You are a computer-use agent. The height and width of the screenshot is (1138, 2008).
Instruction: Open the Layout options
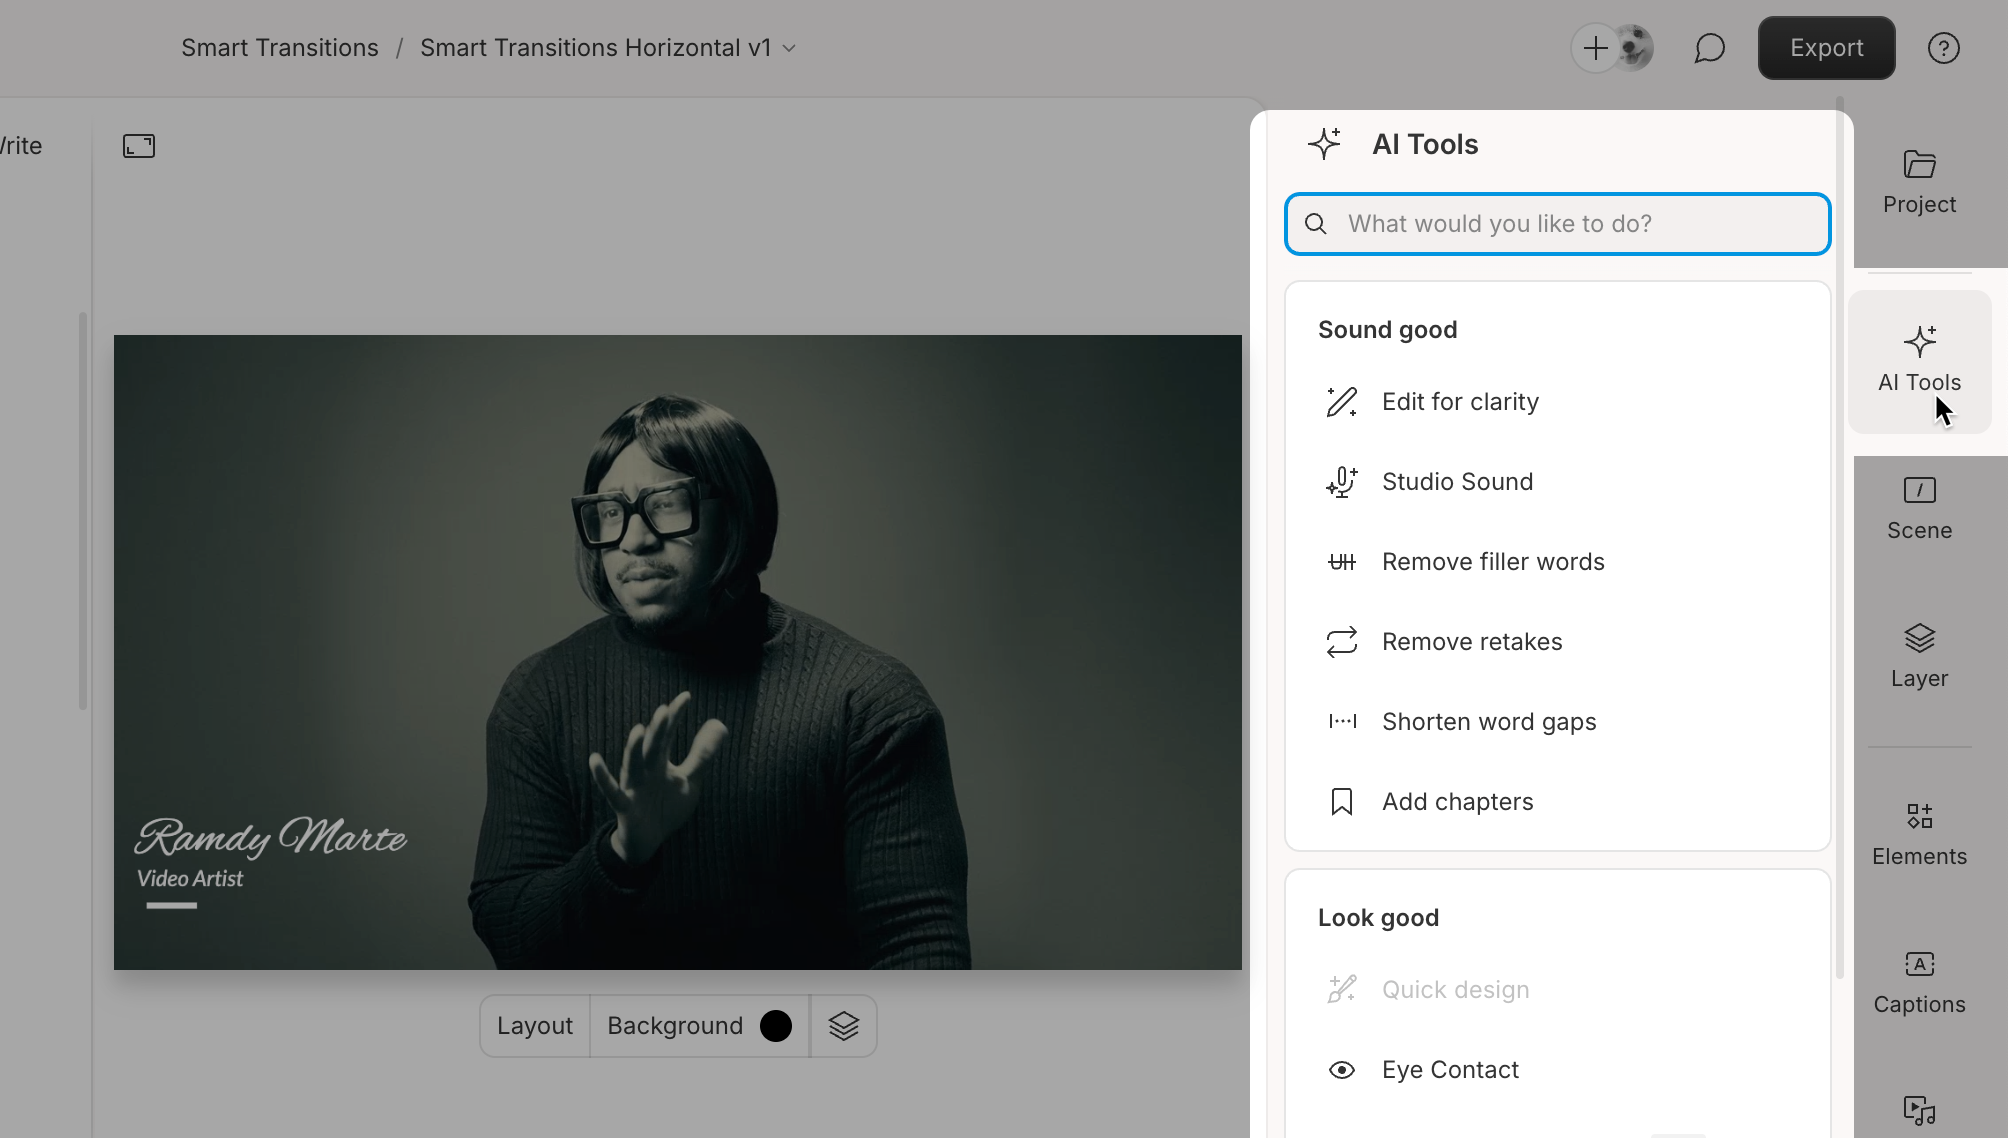[x=535, y=1026]
